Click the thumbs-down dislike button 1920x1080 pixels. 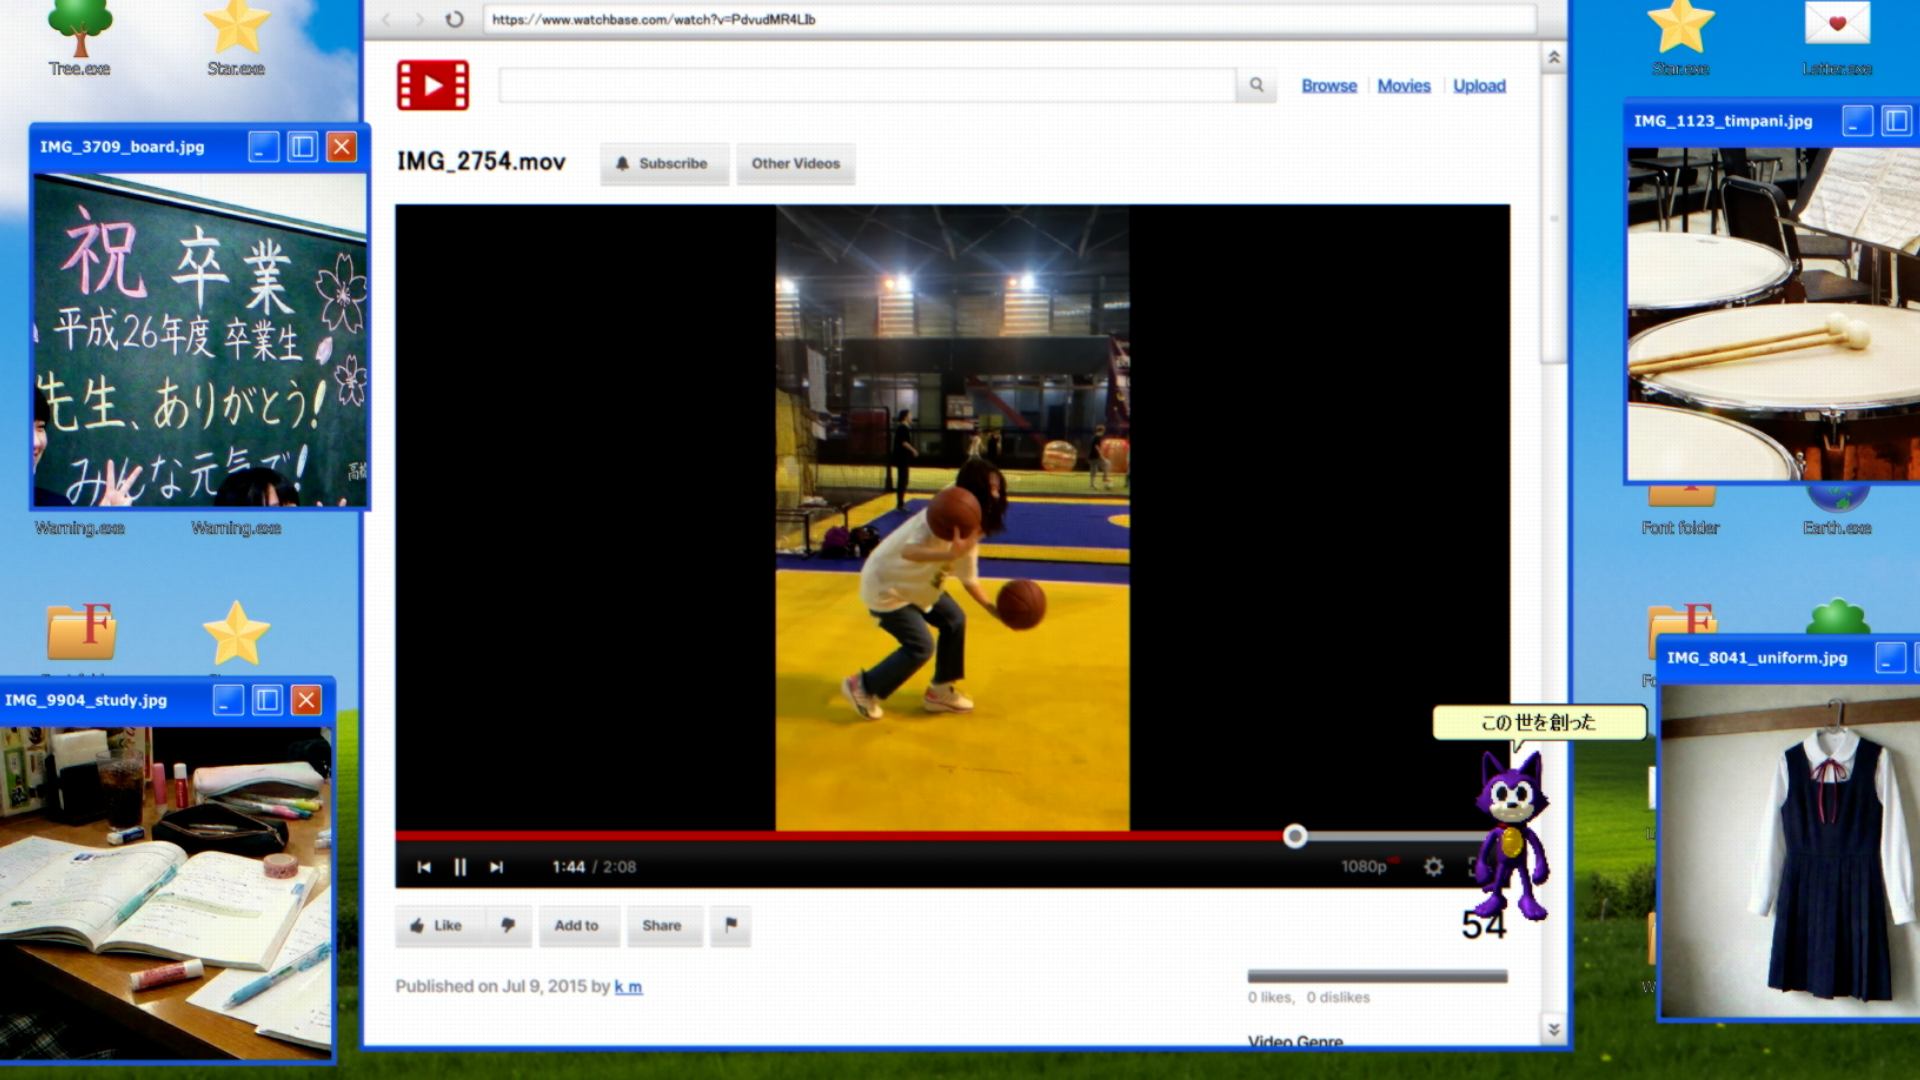click(x=508, y=925)
